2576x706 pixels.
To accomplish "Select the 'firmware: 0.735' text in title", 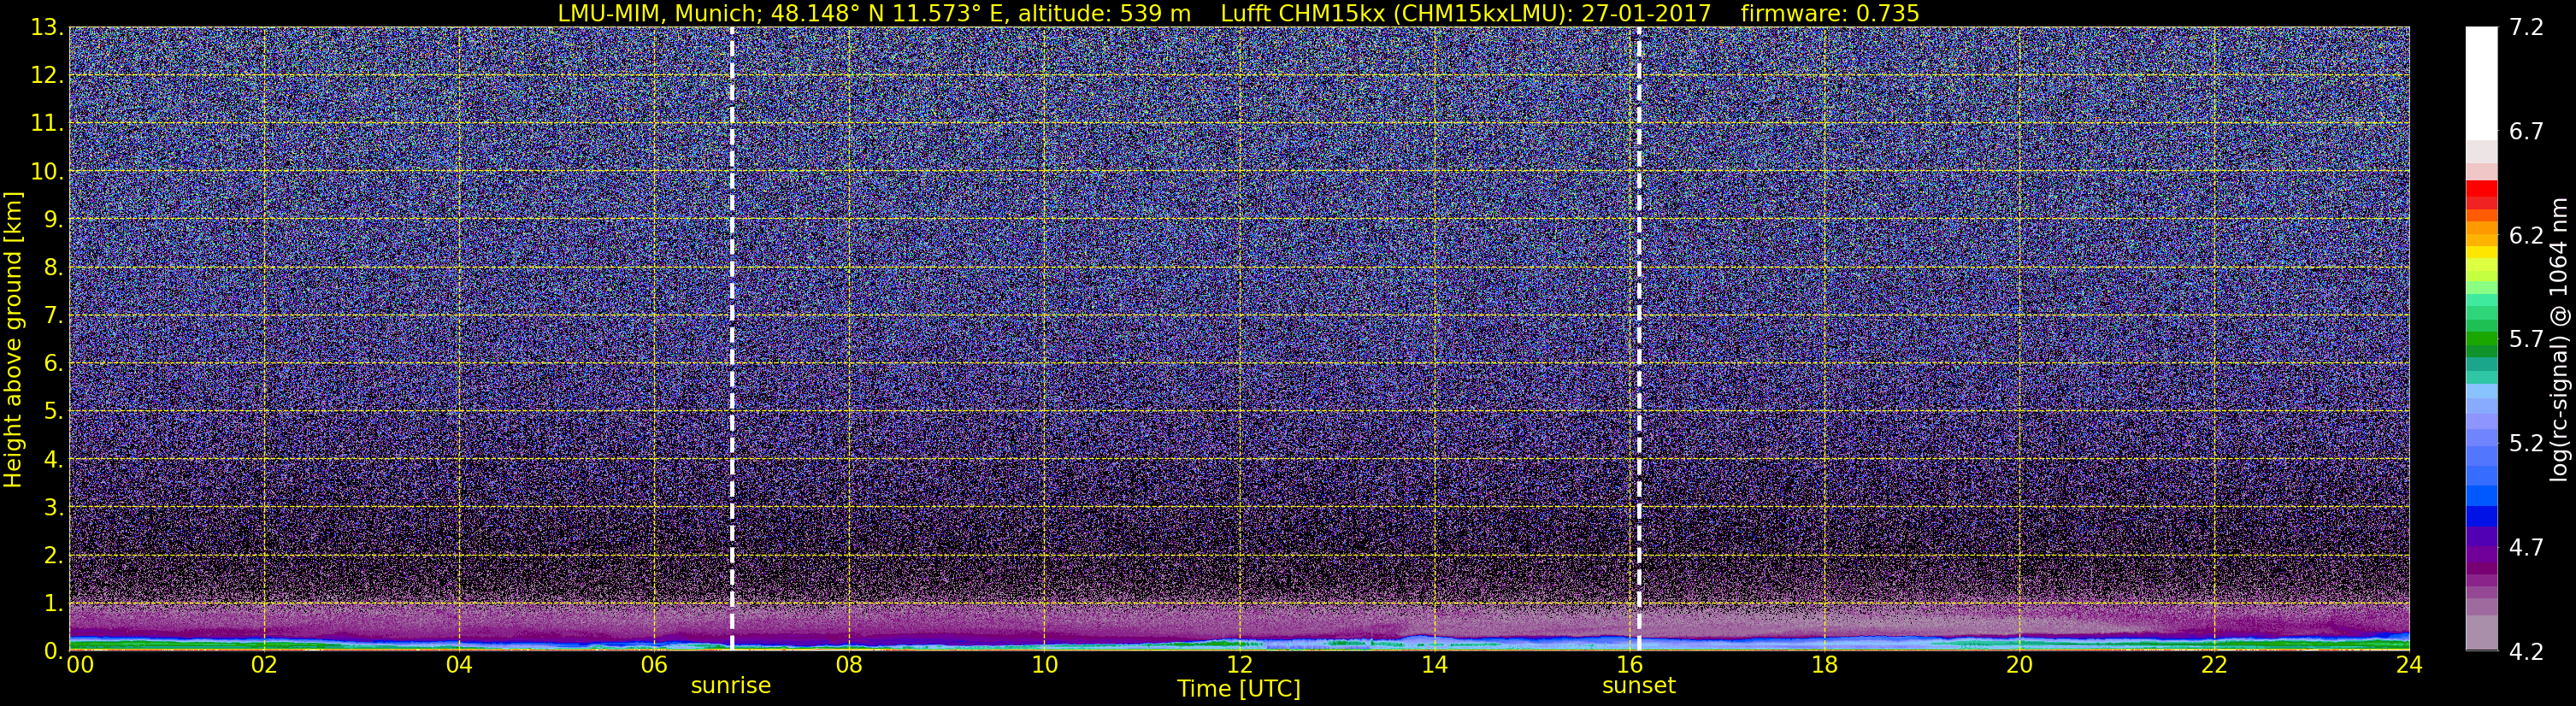I will 1829,13.
